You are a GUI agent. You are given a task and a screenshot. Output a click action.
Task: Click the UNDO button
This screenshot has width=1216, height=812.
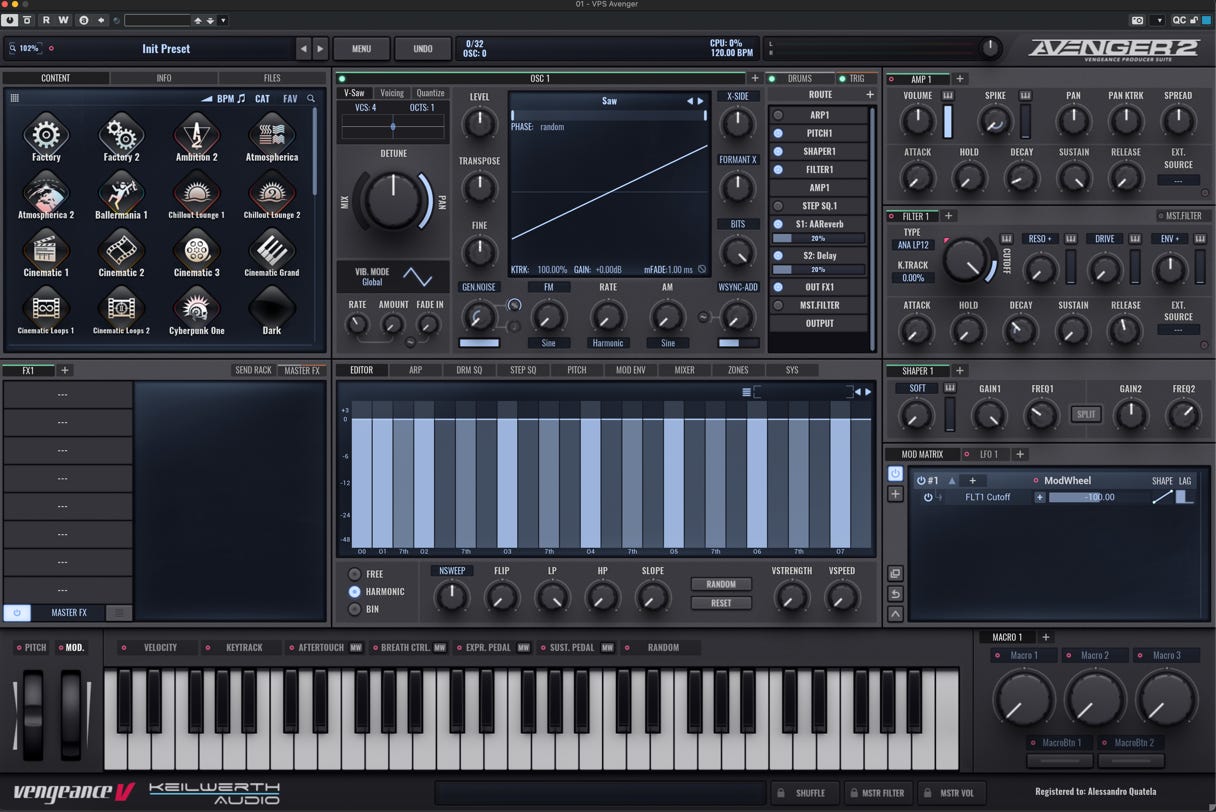click(423, 48)
